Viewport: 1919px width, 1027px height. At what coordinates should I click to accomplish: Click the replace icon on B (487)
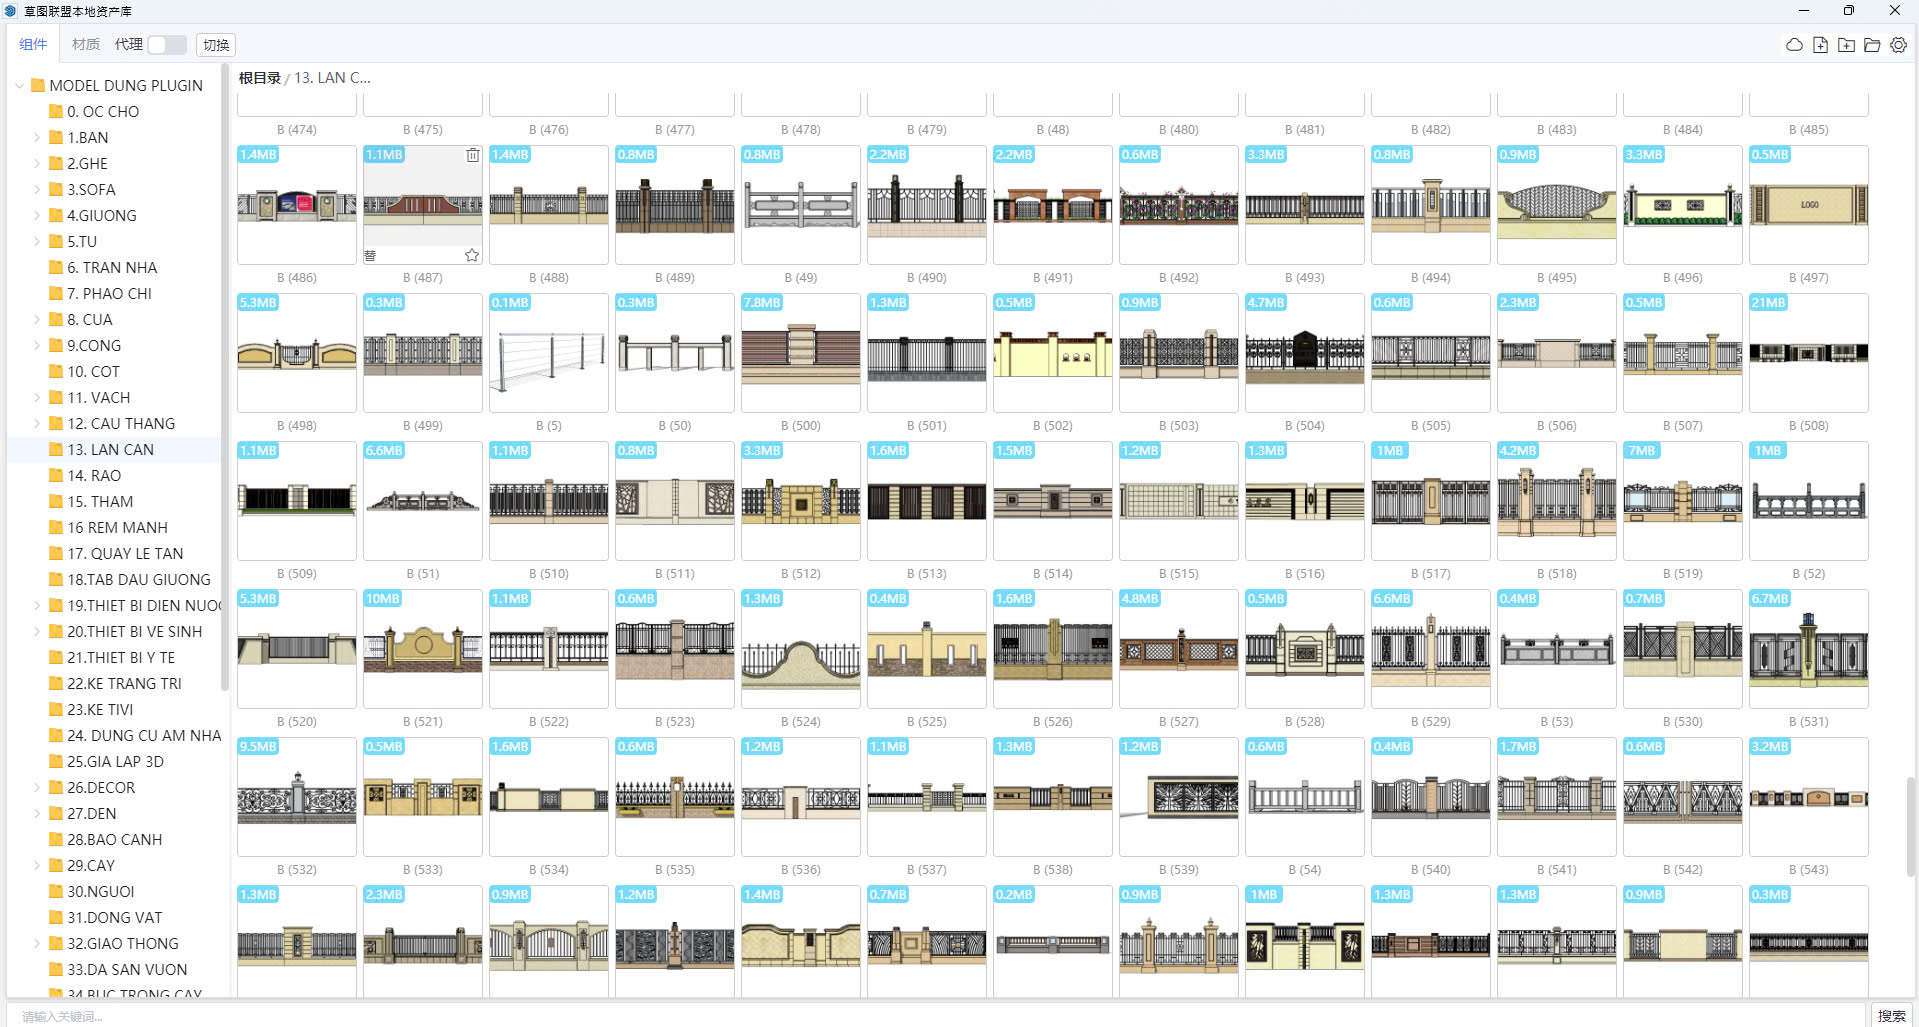[x=370, y=256]
